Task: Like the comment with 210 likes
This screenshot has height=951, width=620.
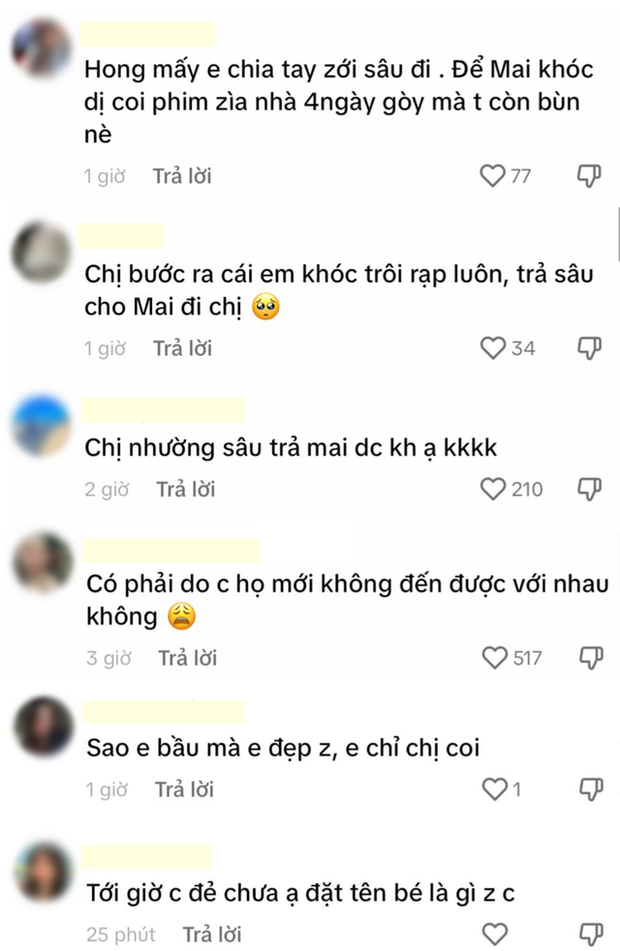Action: (x=493, y=489)
